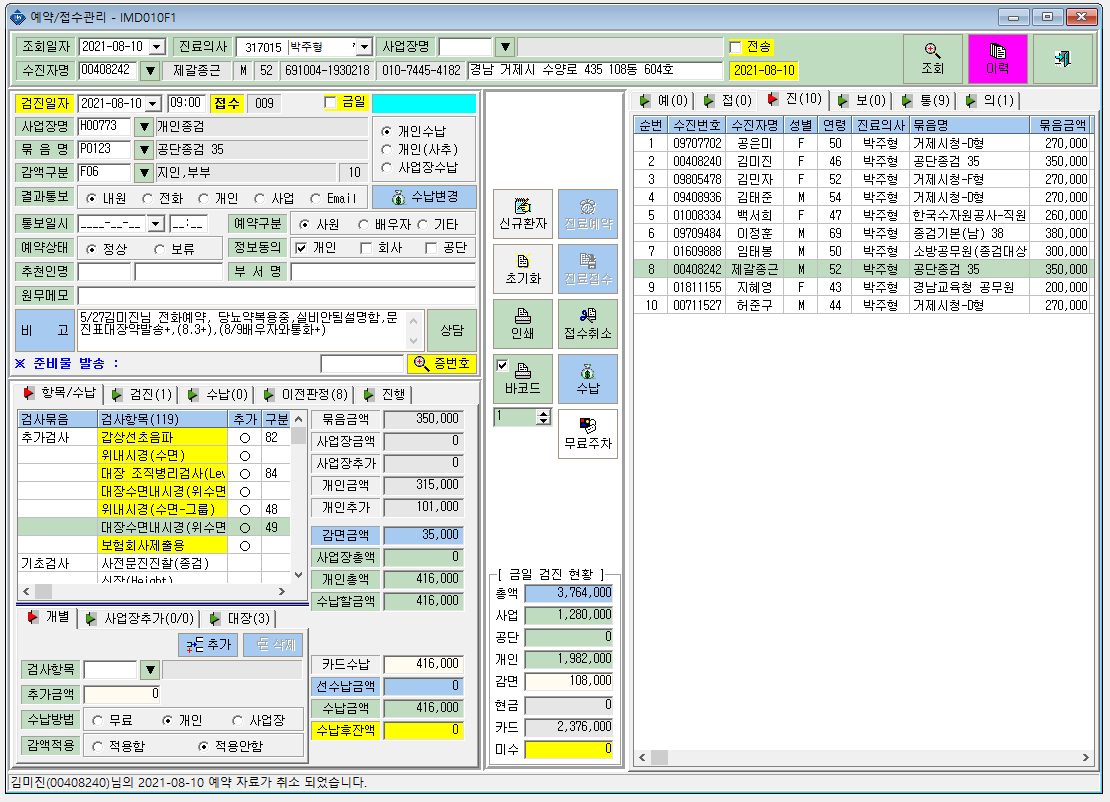
Task: Click the 신규환자 new patient icon
Action: [x=522, y=214]
